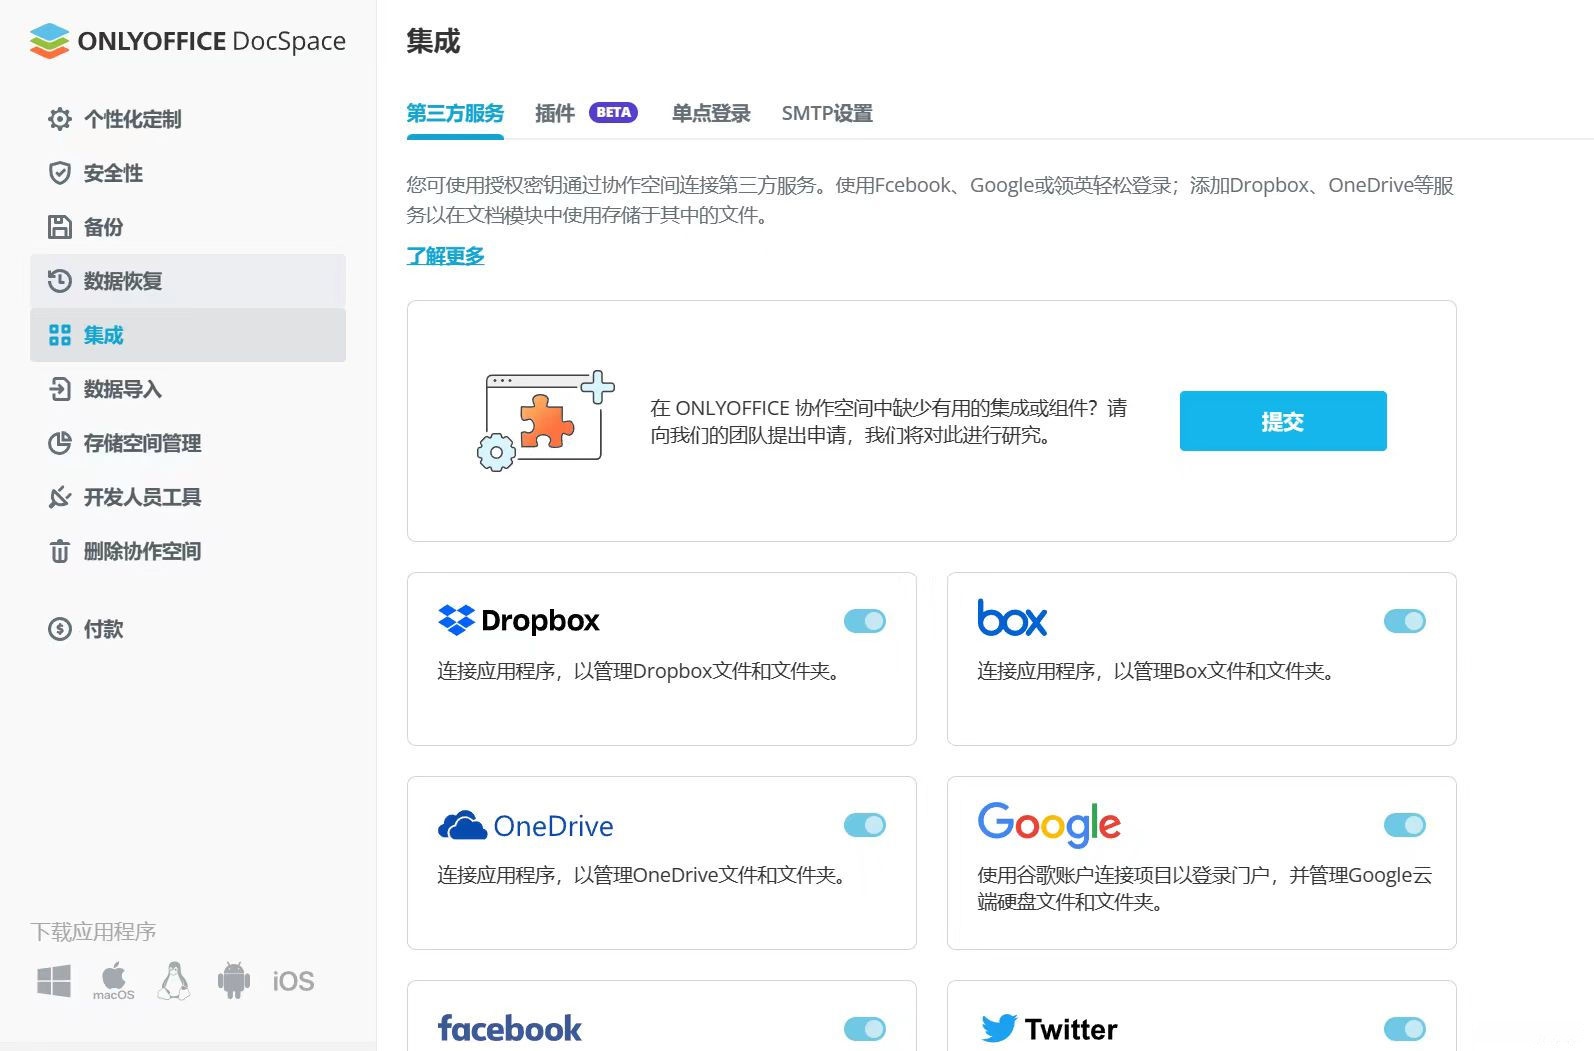
Task: Download the Android mobile app
Action: click(234, 981)
